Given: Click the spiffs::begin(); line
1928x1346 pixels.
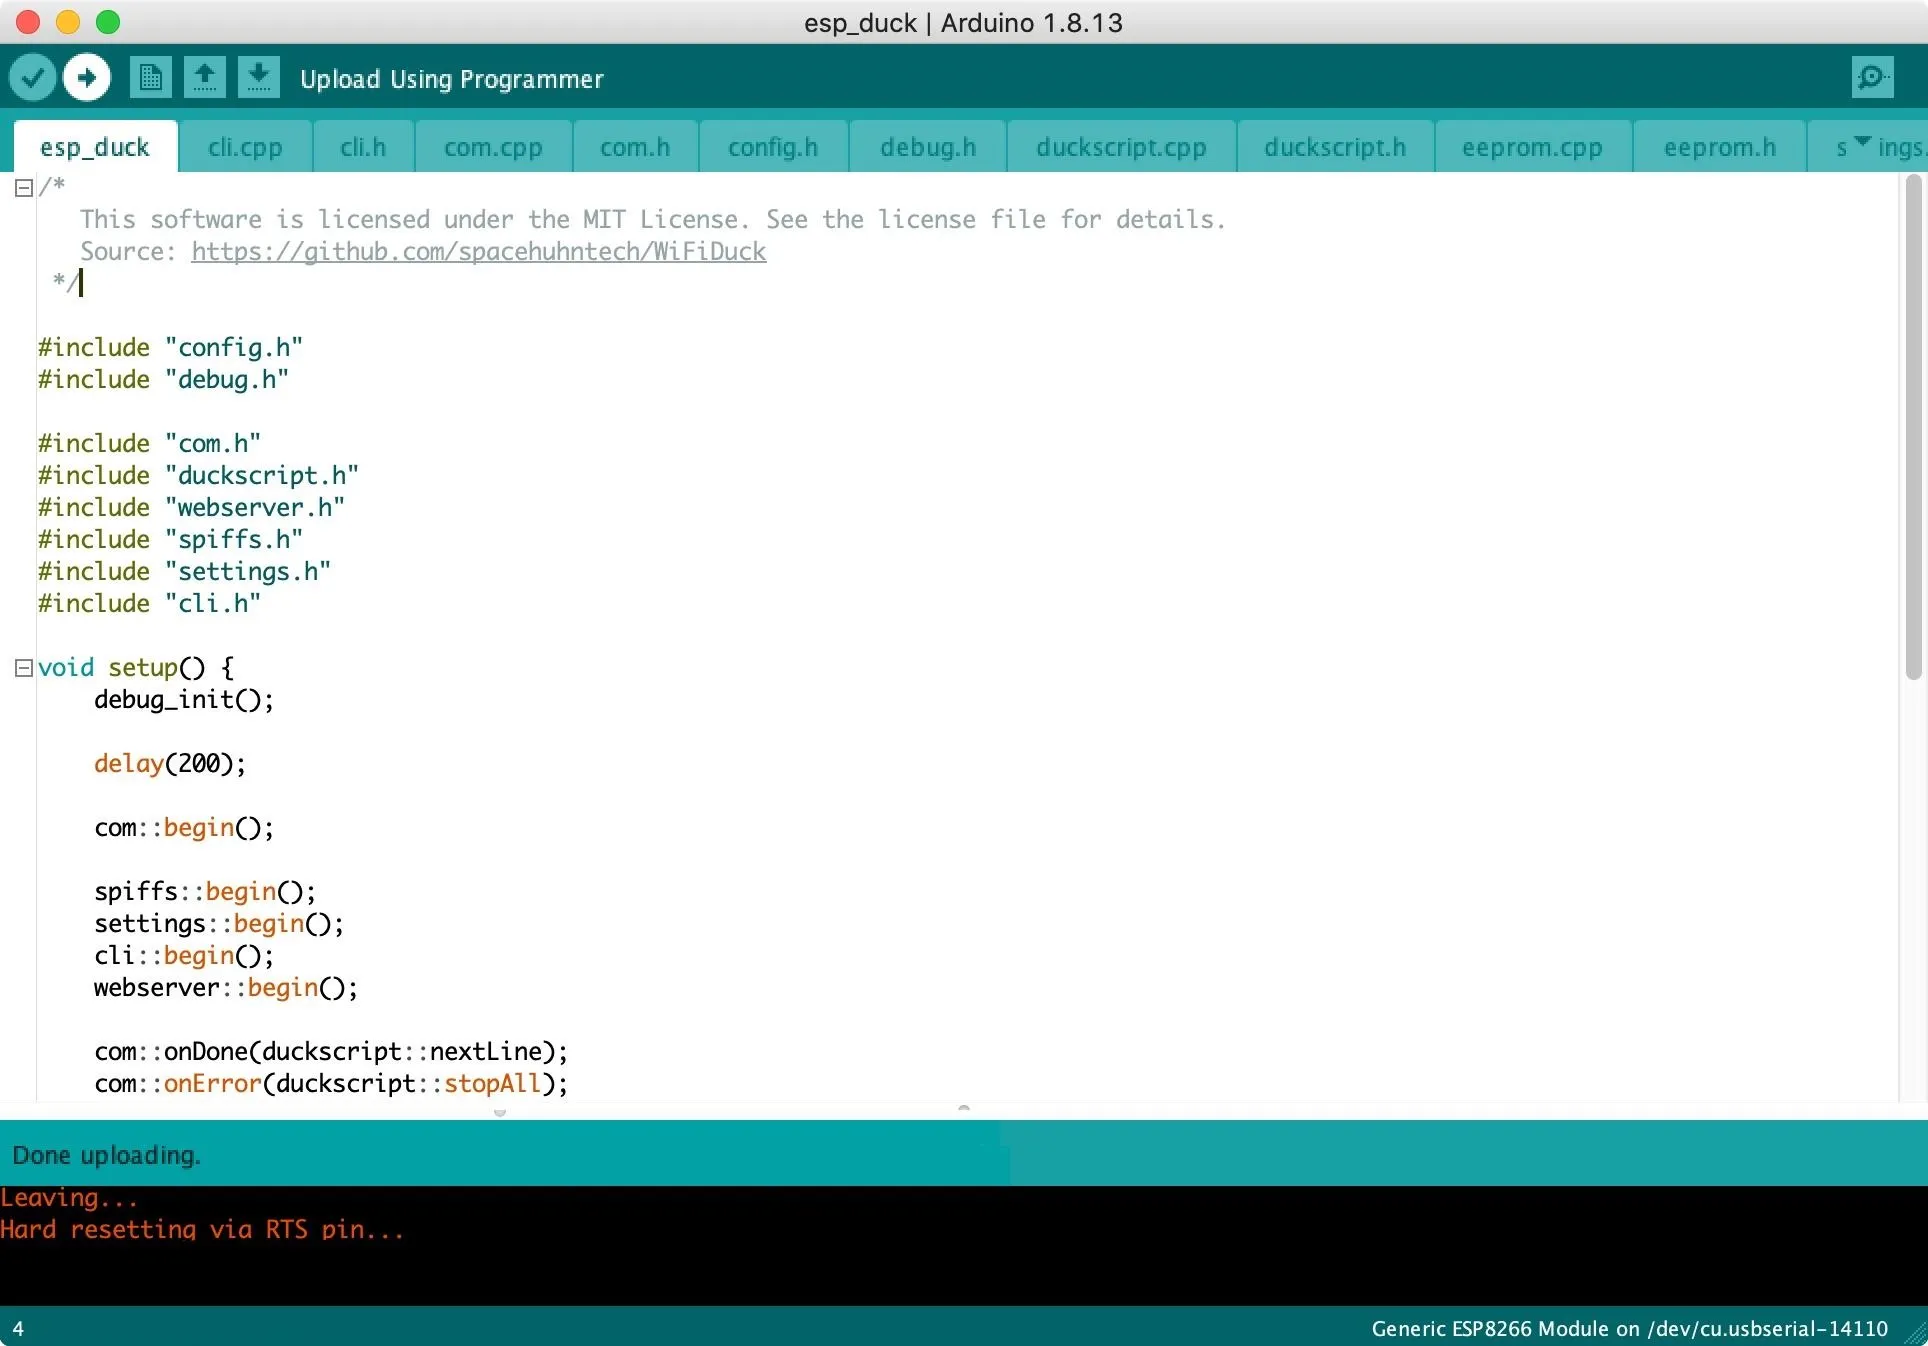Looking at the screenshot, I should (205, 892).
